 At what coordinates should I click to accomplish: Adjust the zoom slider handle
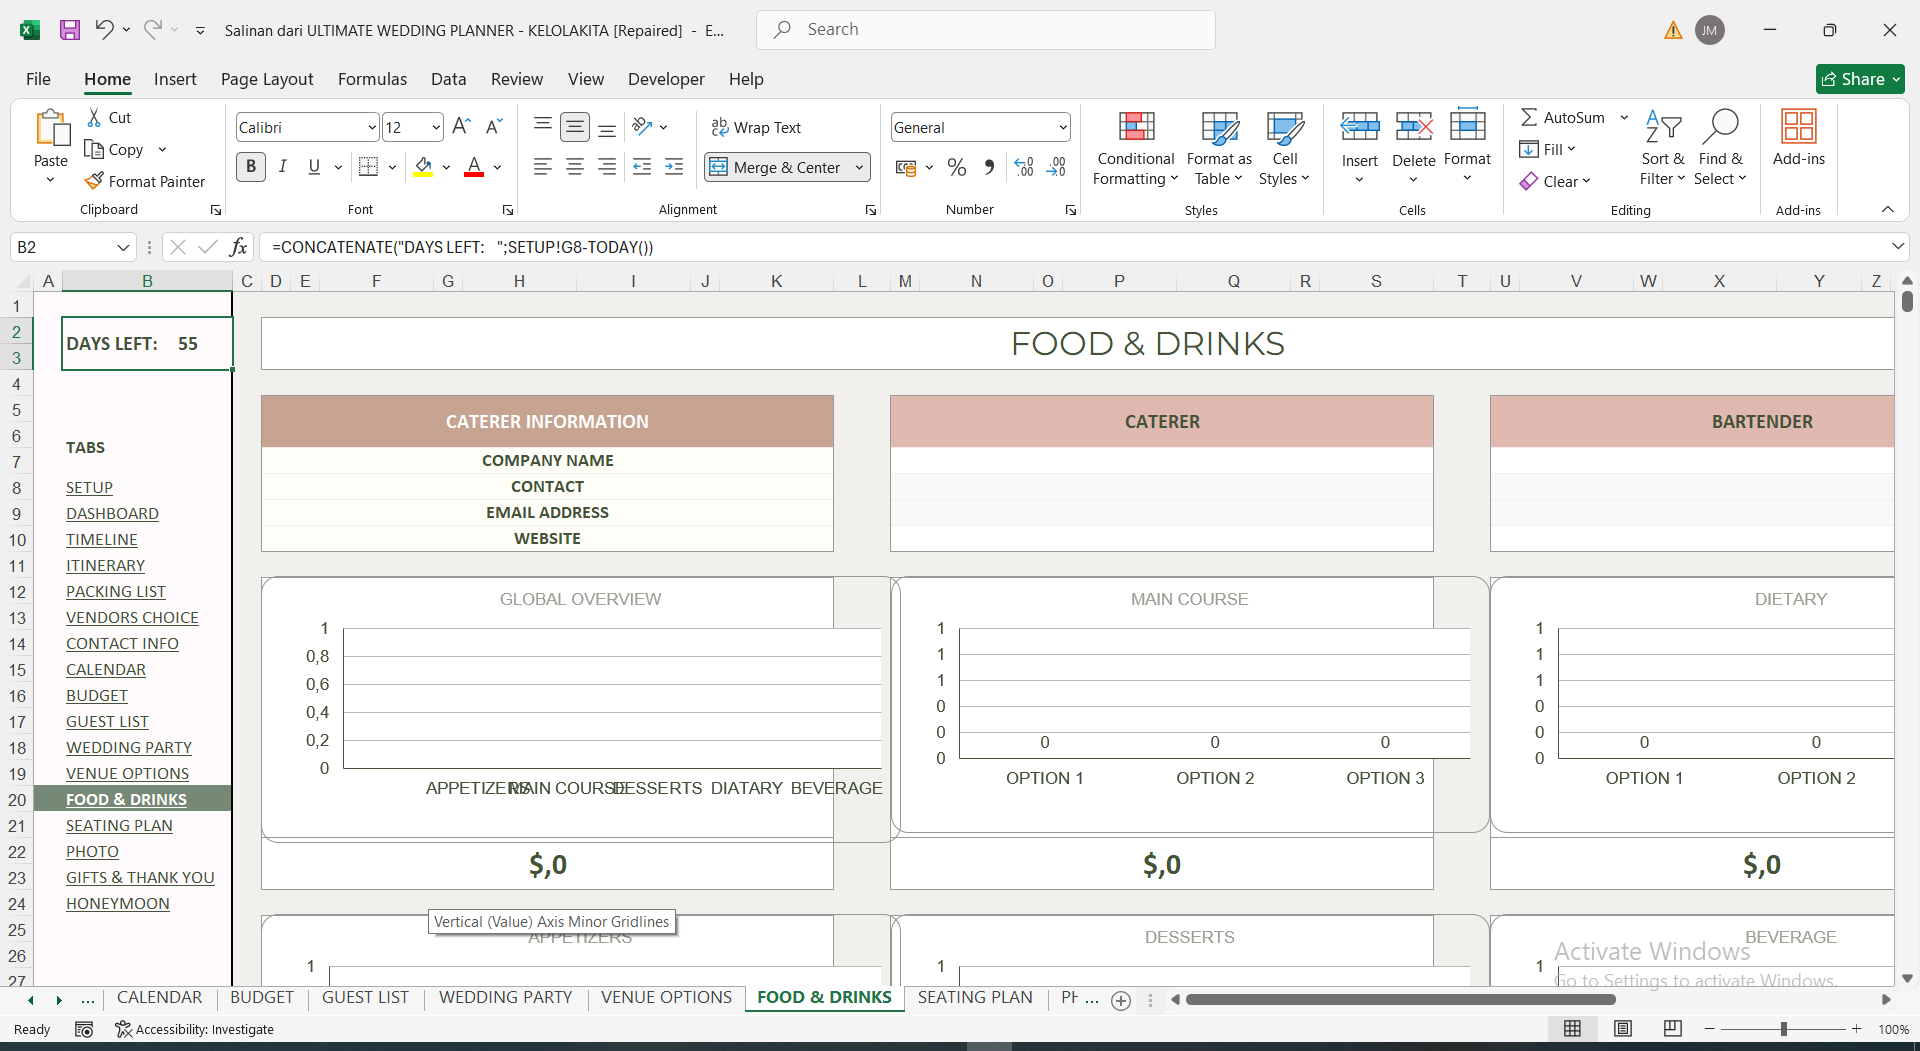[1783, 1029]
